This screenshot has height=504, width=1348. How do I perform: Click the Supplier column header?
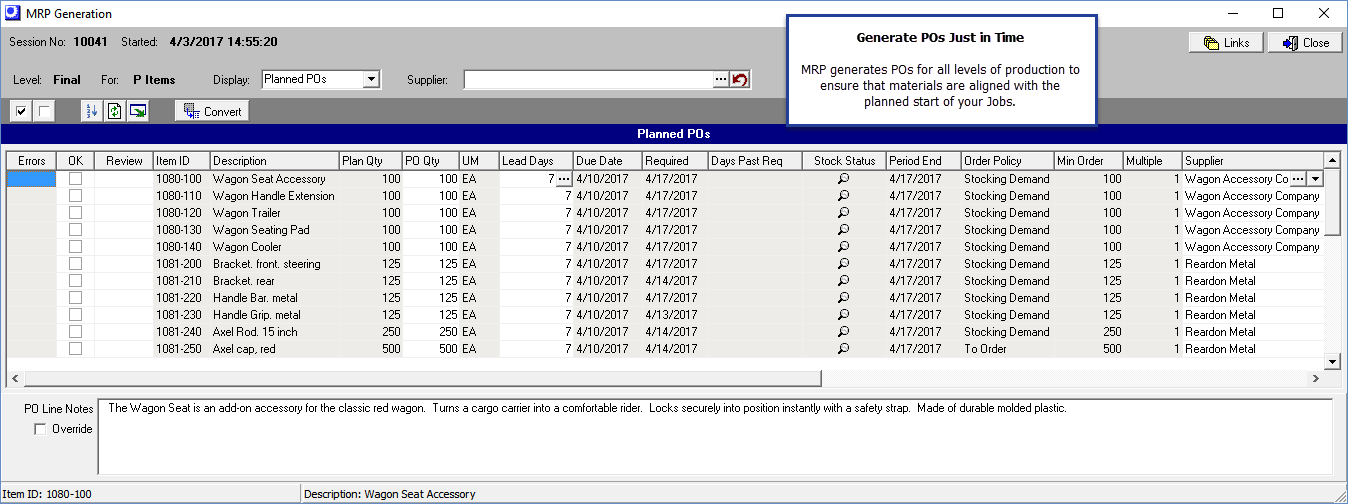[x=1253, y=161]
